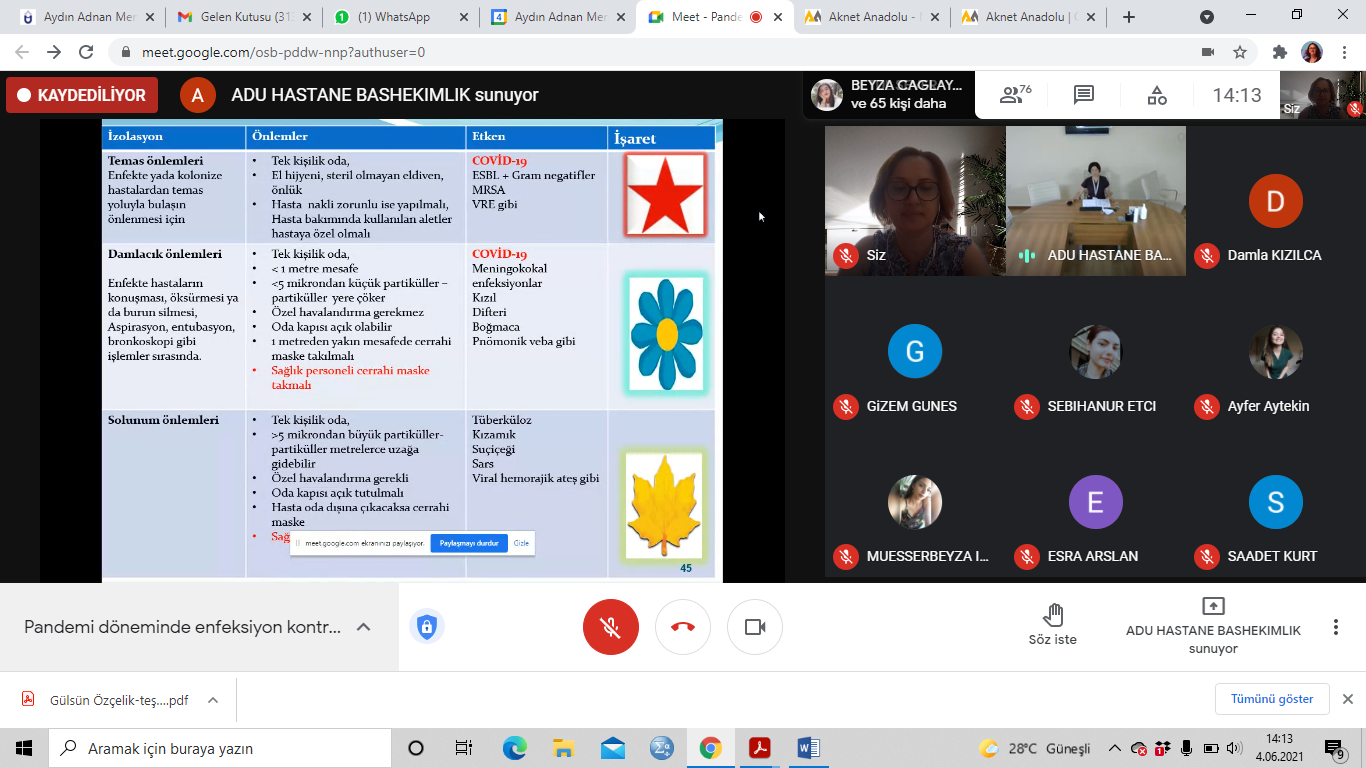Viewport: 1366px width, 768px height.
Task: Switch to the WhatsApp tab
Action: point(400,17)
